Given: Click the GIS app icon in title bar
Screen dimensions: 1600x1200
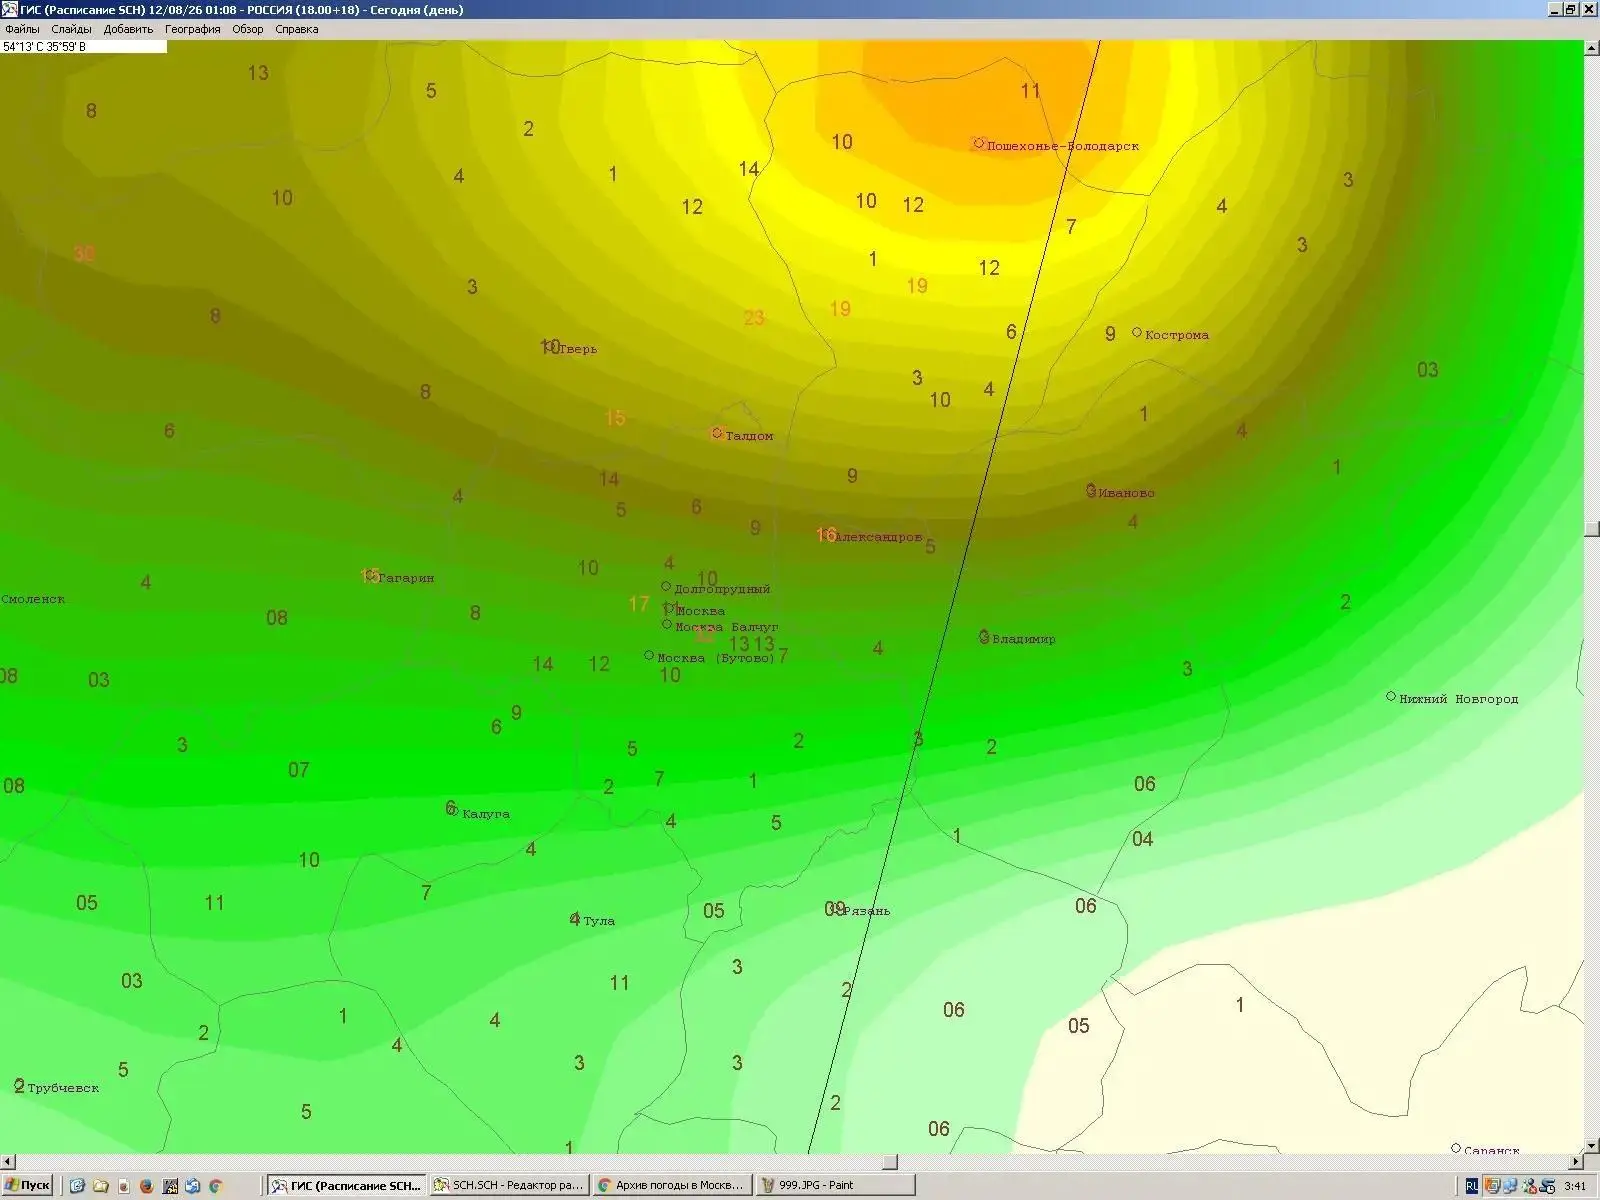Looking at the screenshot, I should [x=10, y=9].
